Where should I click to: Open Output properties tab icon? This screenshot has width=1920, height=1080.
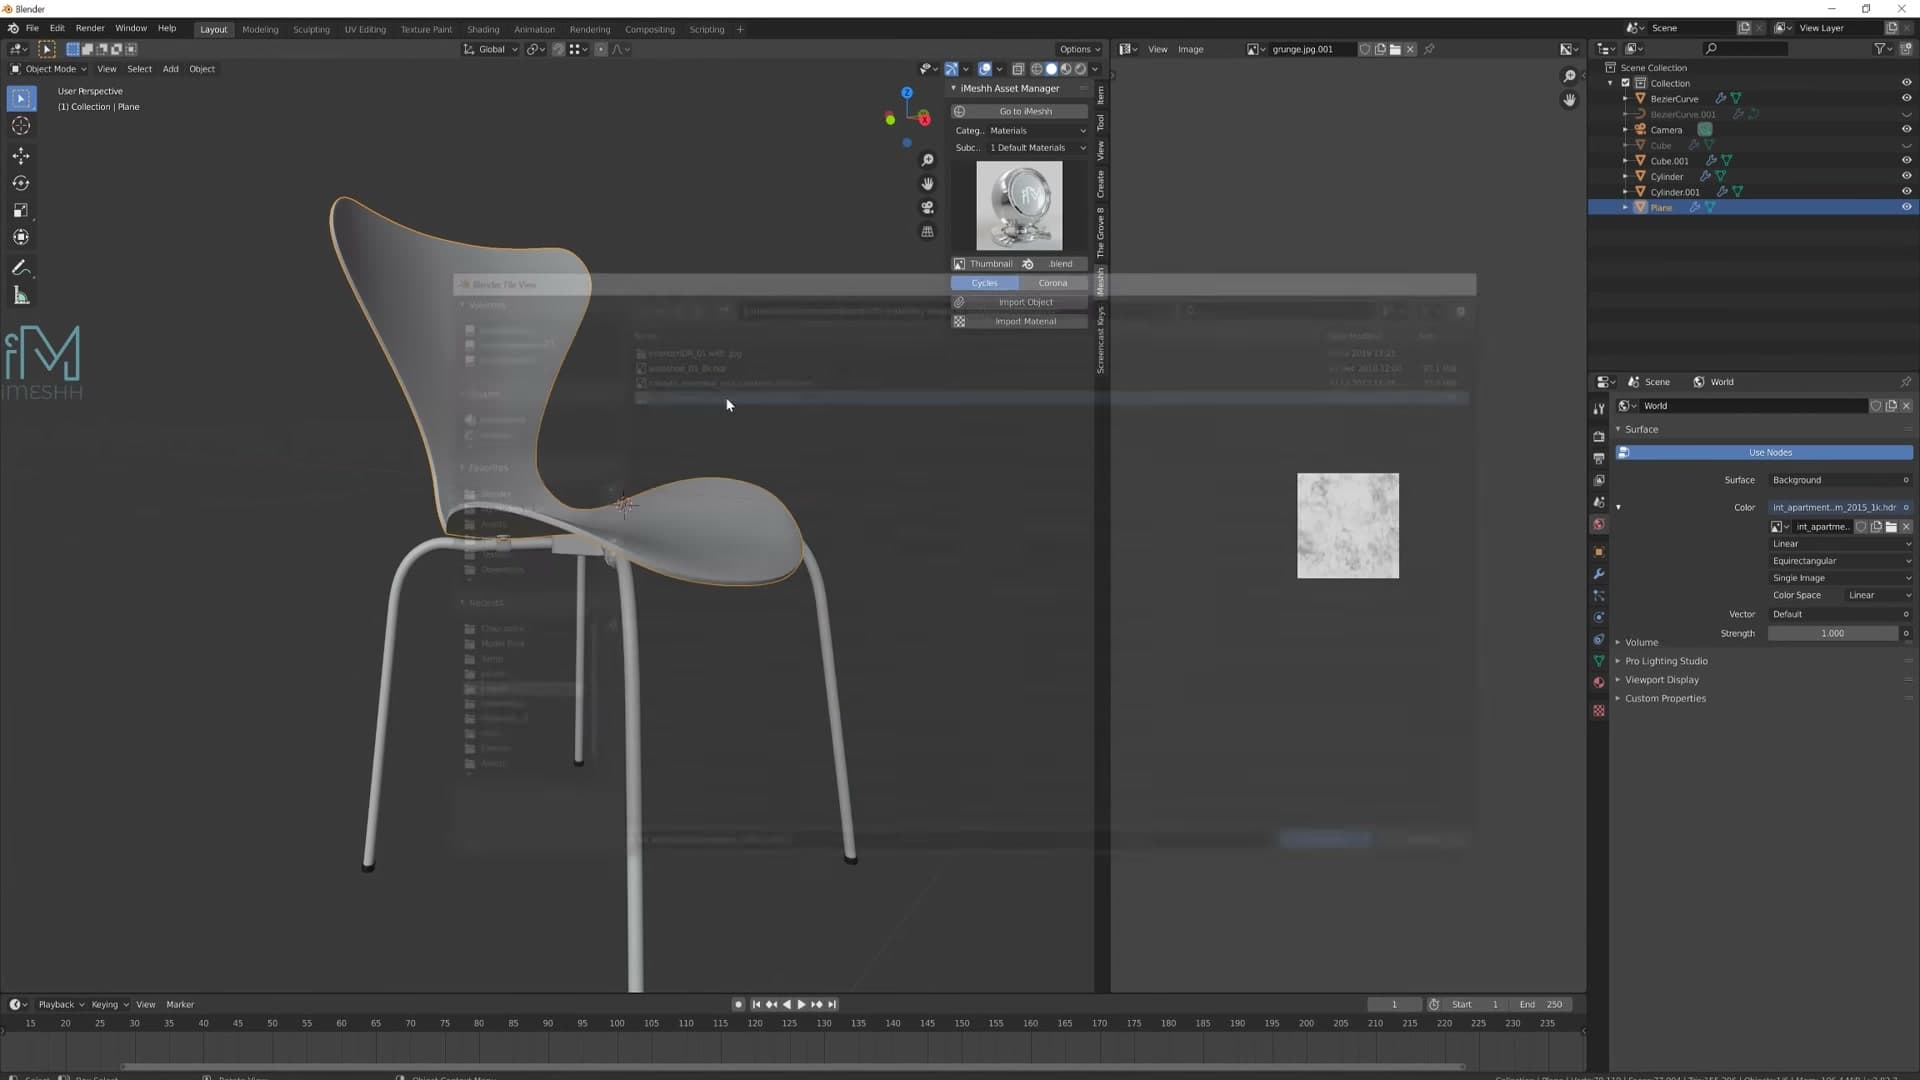[1598, 458]
